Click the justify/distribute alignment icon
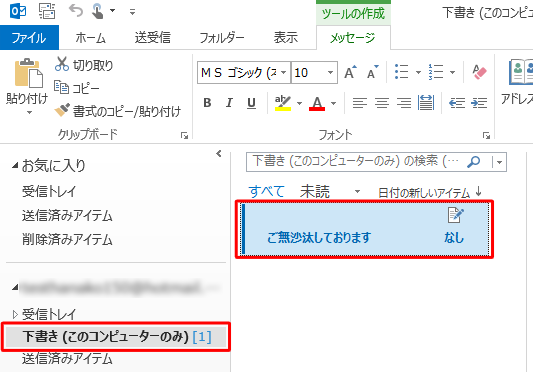Screen dimensions: 533x372 pyautogui.click(x=426, y=103)
